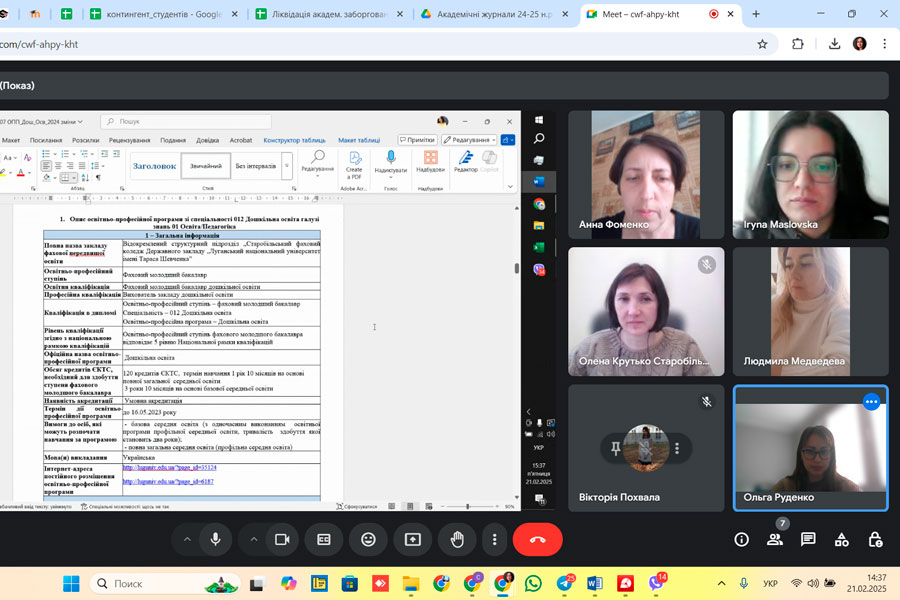Click the Sort icon in Word's paragraph group
Viewport: 900px width, 600px height.
pos(85,178)
